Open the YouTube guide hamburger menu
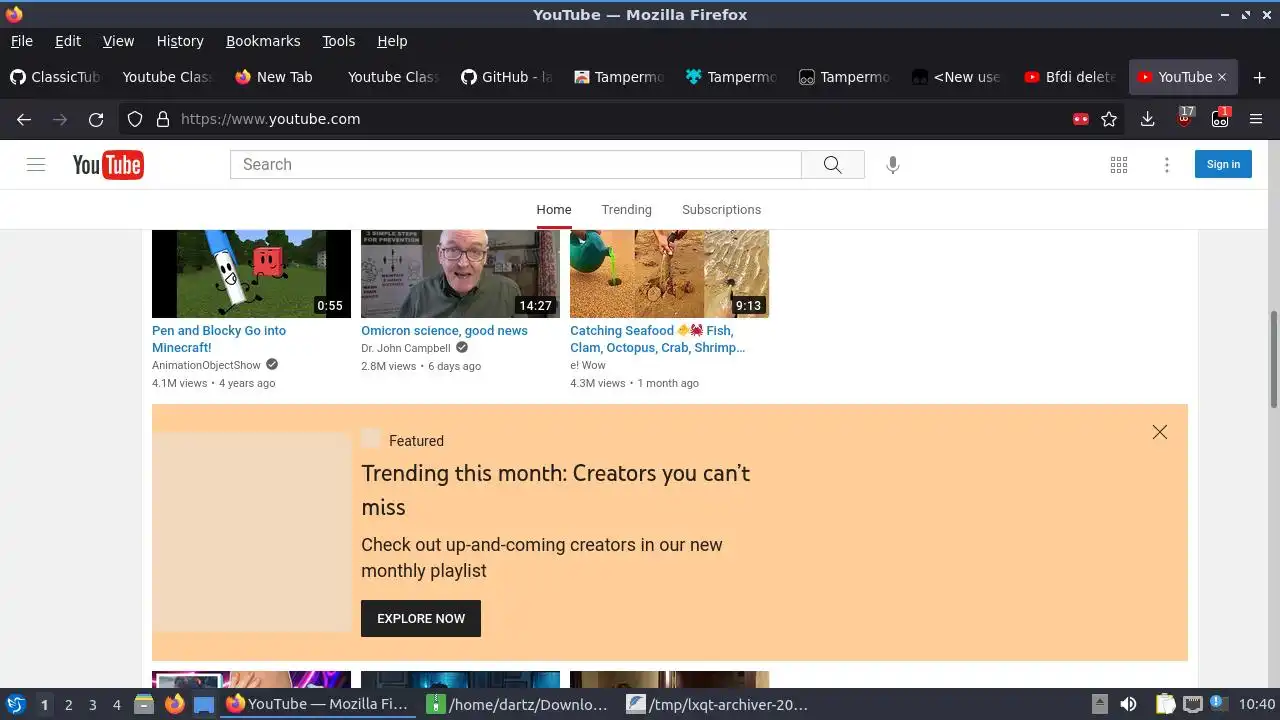This screenshot has width=1280, height=720. pos(36,165)
